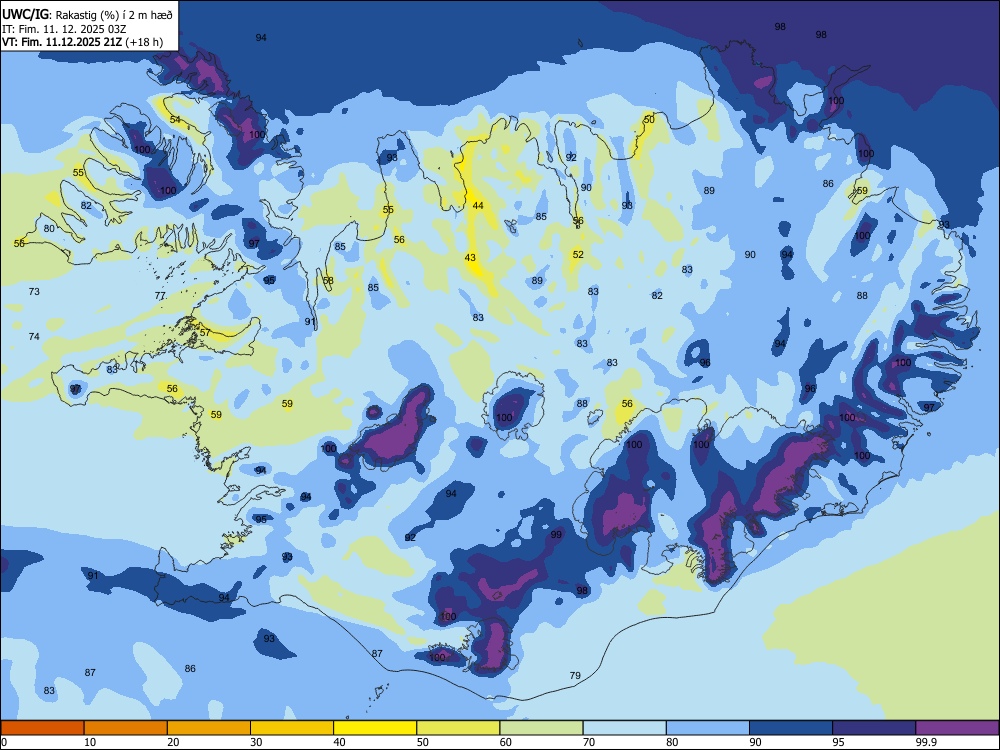Screen dimensions: 1000x750
Task: Select the humidity value '43' on the map
Action: coord(470,258)
